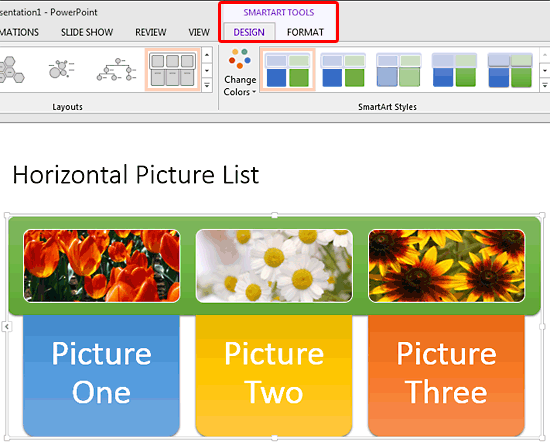Open the Review ribbon tab

pyautogui.click(x=151, y=32)
